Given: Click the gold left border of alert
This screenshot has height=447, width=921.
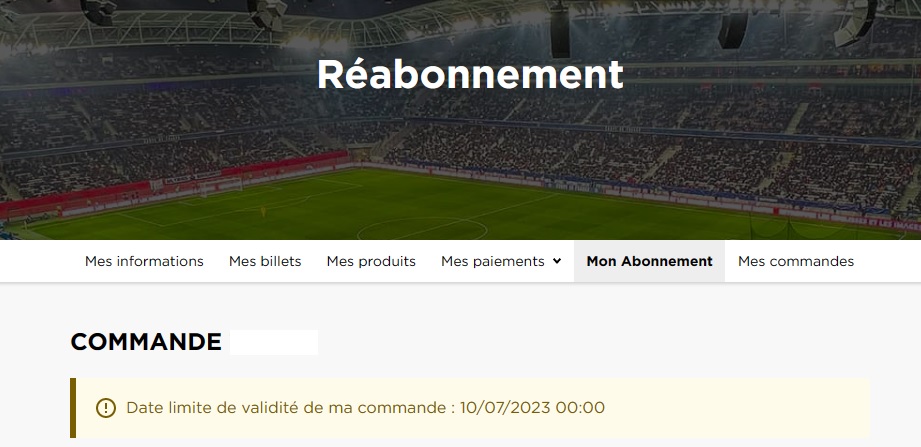Looking at the screenshot, I should tap(73, 408).
